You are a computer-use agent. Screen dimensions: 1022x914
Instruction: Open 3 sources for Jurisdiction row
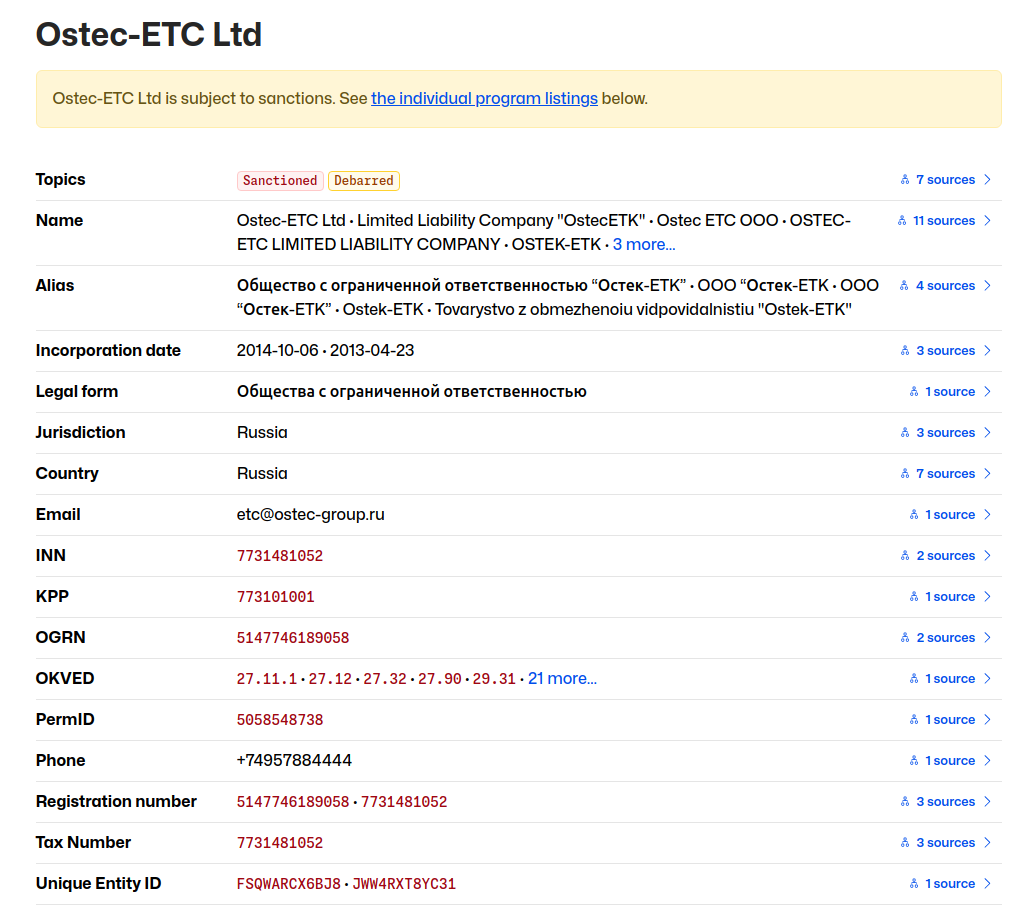pyautogui.click(x=945, y=433)
